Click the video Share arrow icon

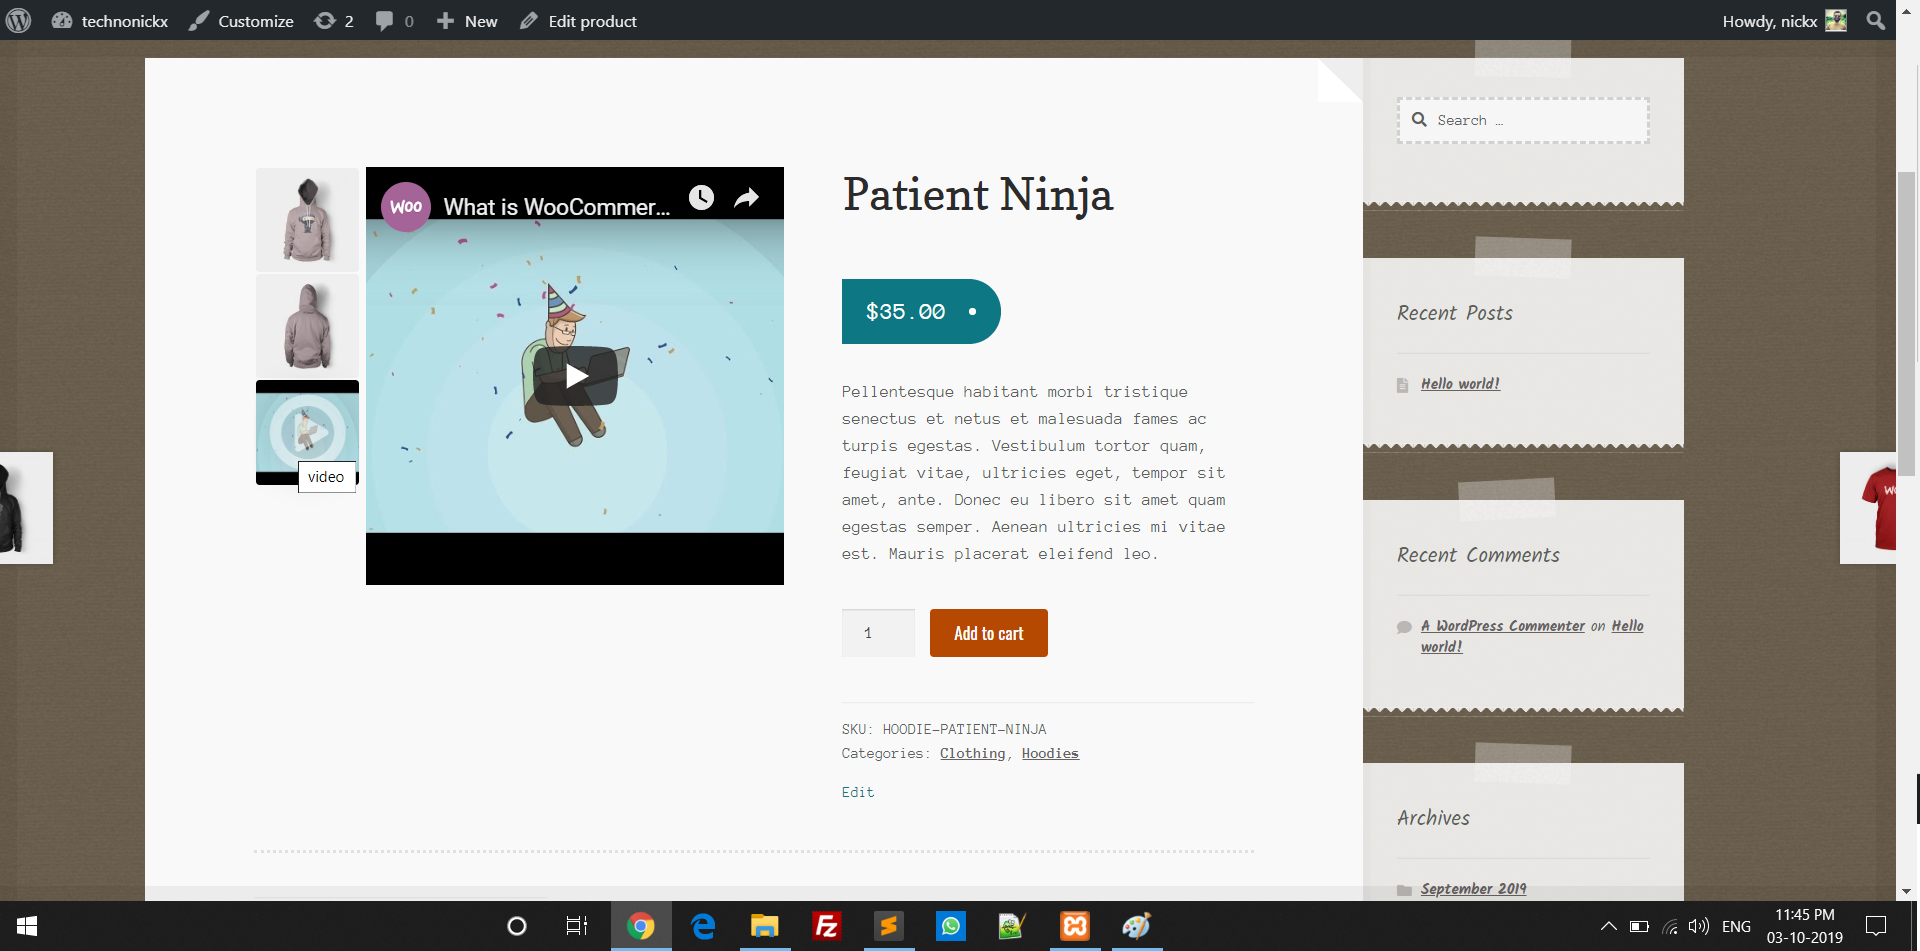747,198
